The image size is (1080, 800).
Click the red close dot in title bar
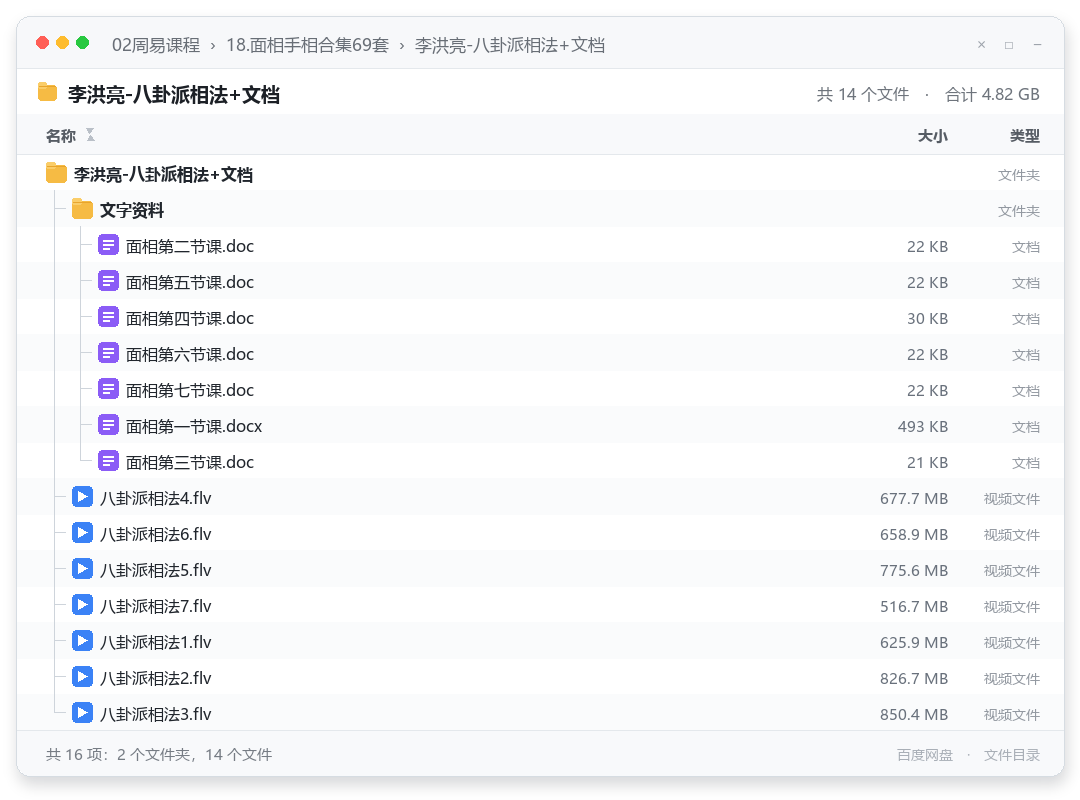click(43, 43)
